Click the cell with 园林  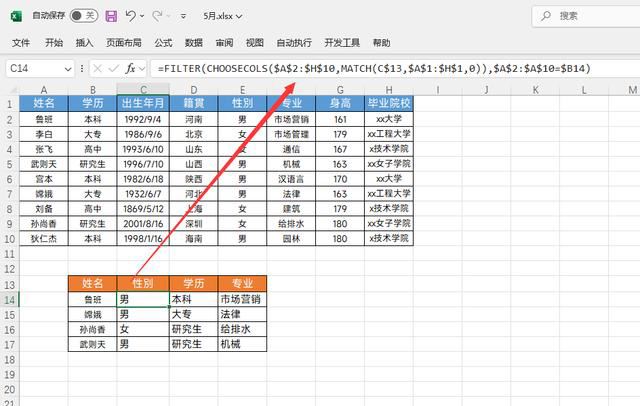[291, 239]
